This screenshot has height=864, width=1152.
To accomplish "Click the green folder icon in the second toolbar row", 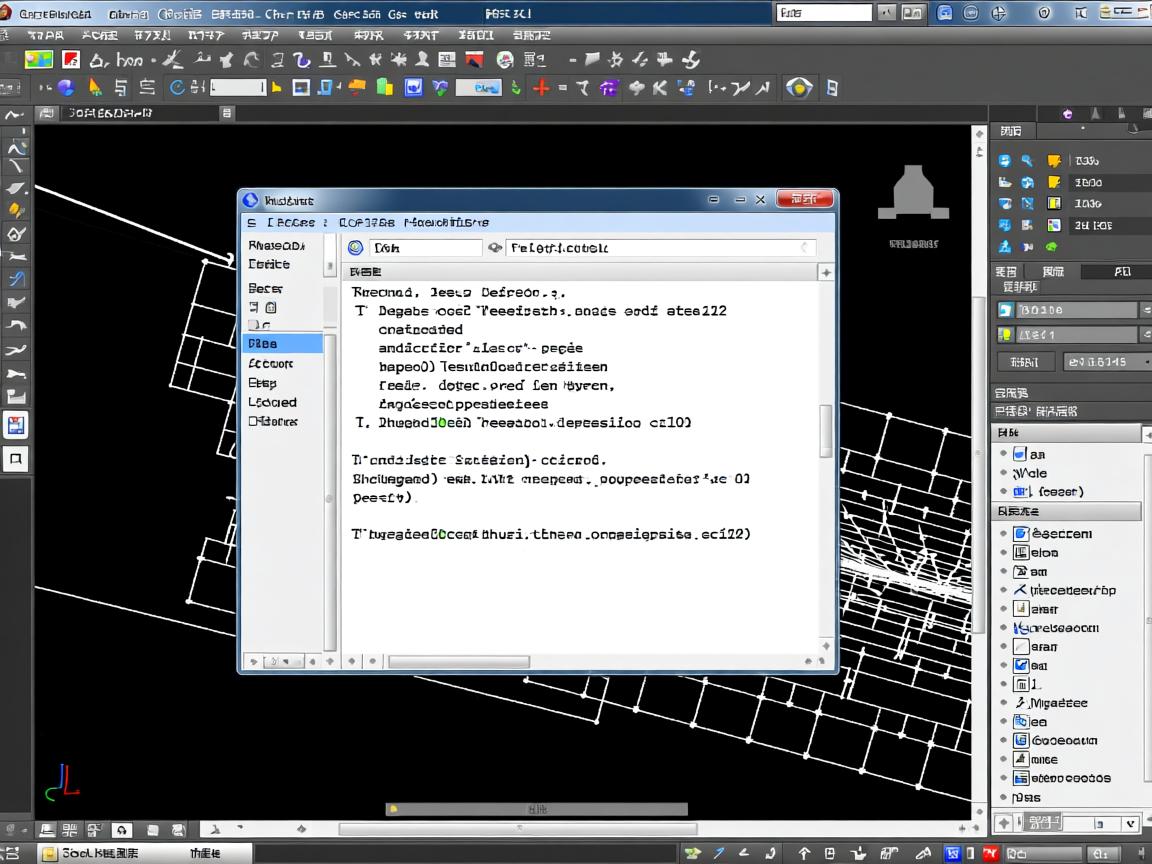I will point(384,88).
